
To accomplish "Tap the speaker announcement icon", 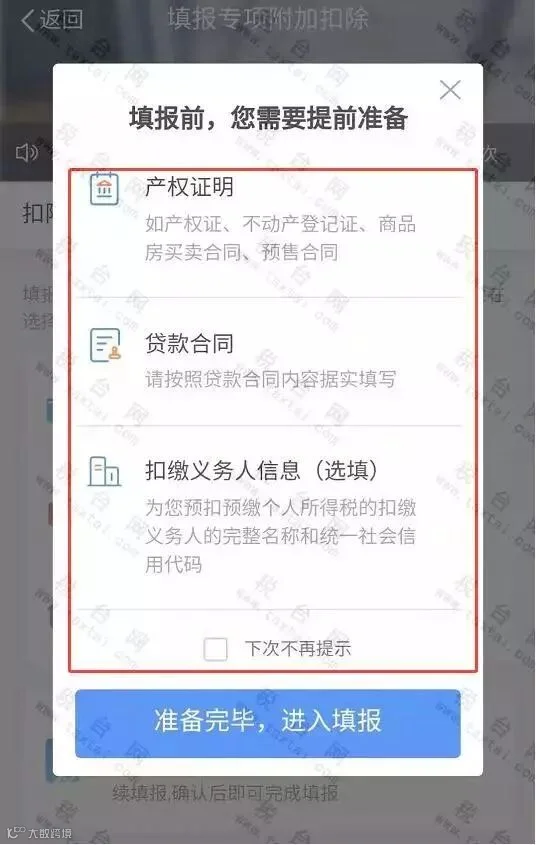I will pos(26,153).
